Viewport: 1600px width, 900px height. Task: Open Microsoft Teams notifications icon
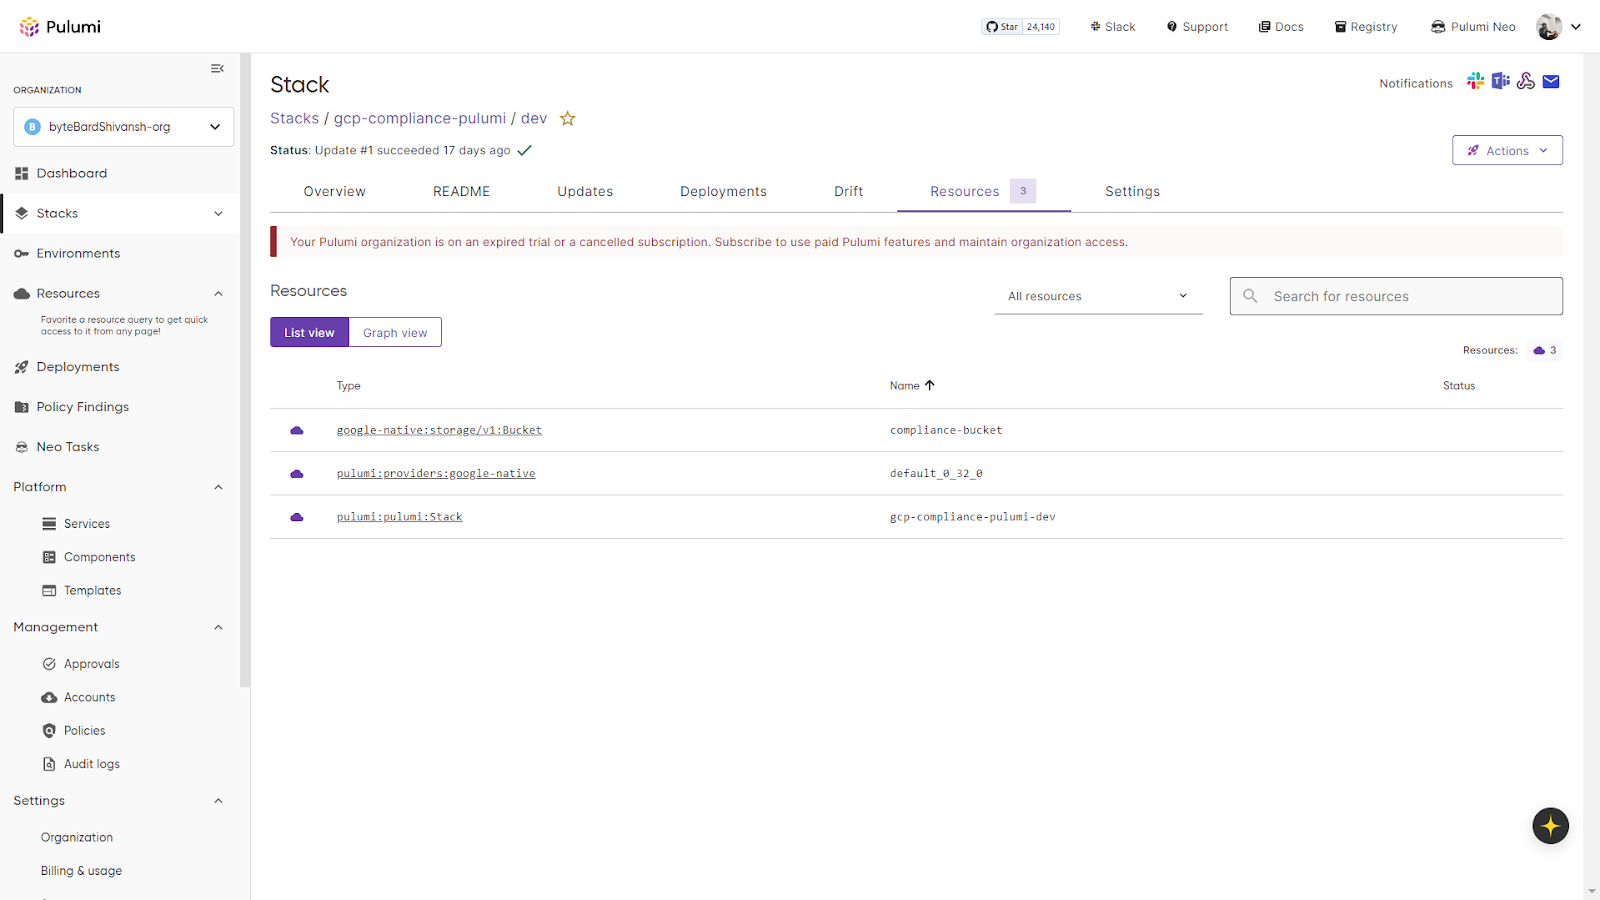1500,81
